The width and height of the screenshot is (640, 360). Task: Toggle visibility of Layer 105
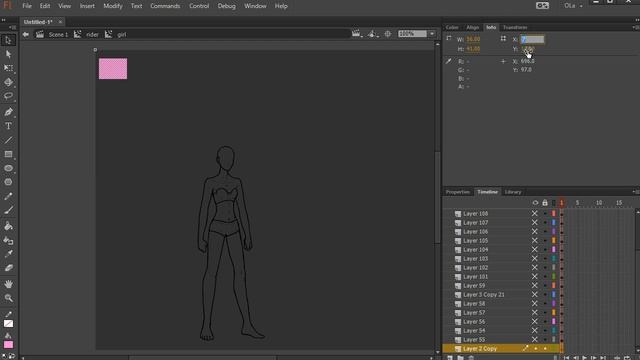coord(534,240)
